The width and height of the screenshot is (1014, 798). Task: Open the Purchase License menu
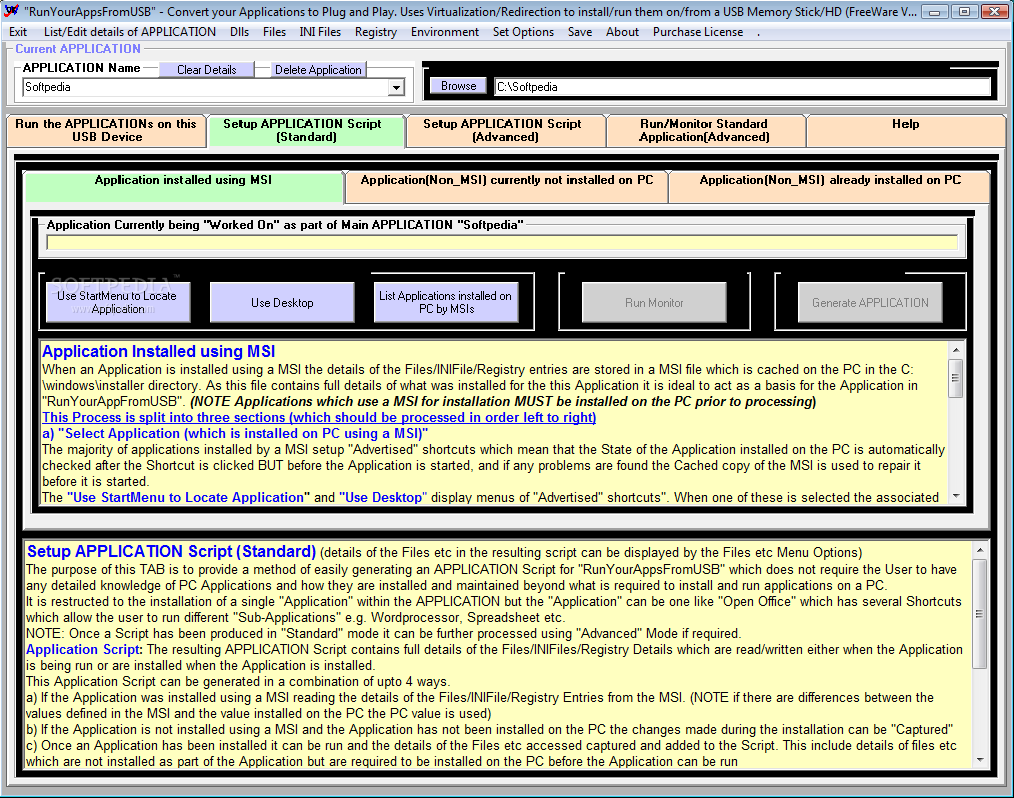[x=698, y=32]
